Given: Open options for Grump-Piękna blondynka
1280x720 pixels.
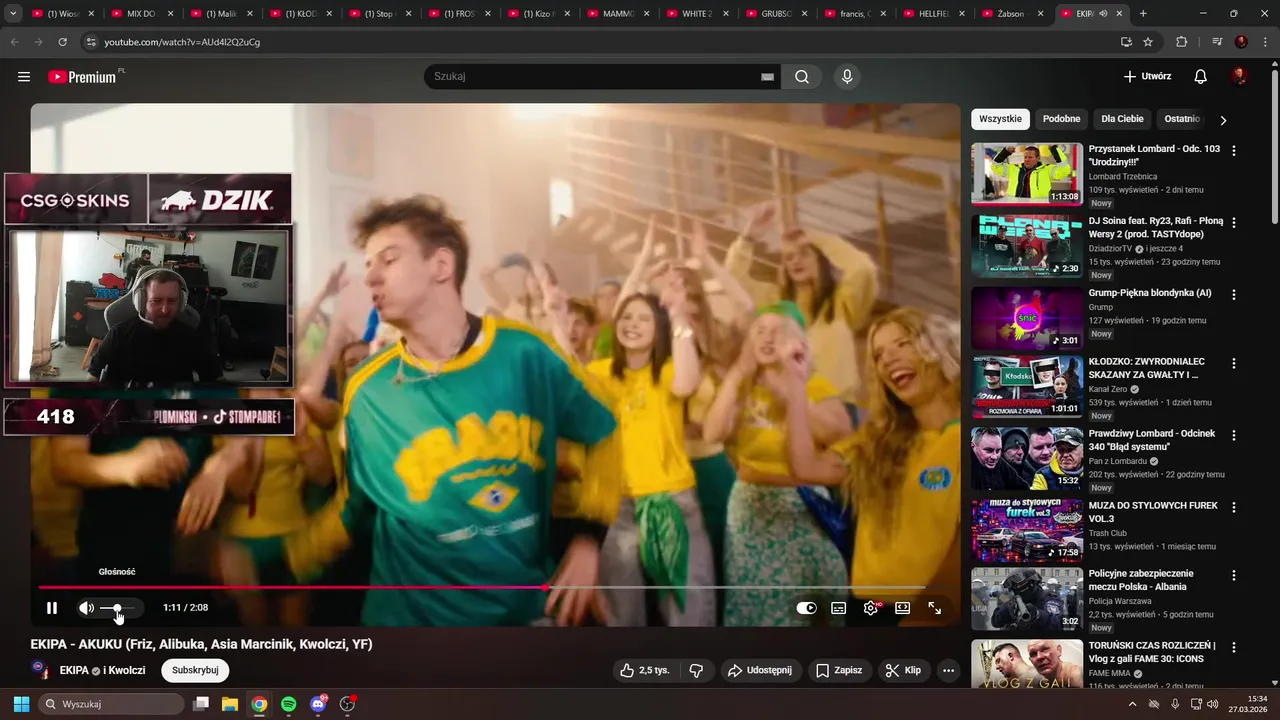Looking at the screenshot, I should pos(1234,295).
